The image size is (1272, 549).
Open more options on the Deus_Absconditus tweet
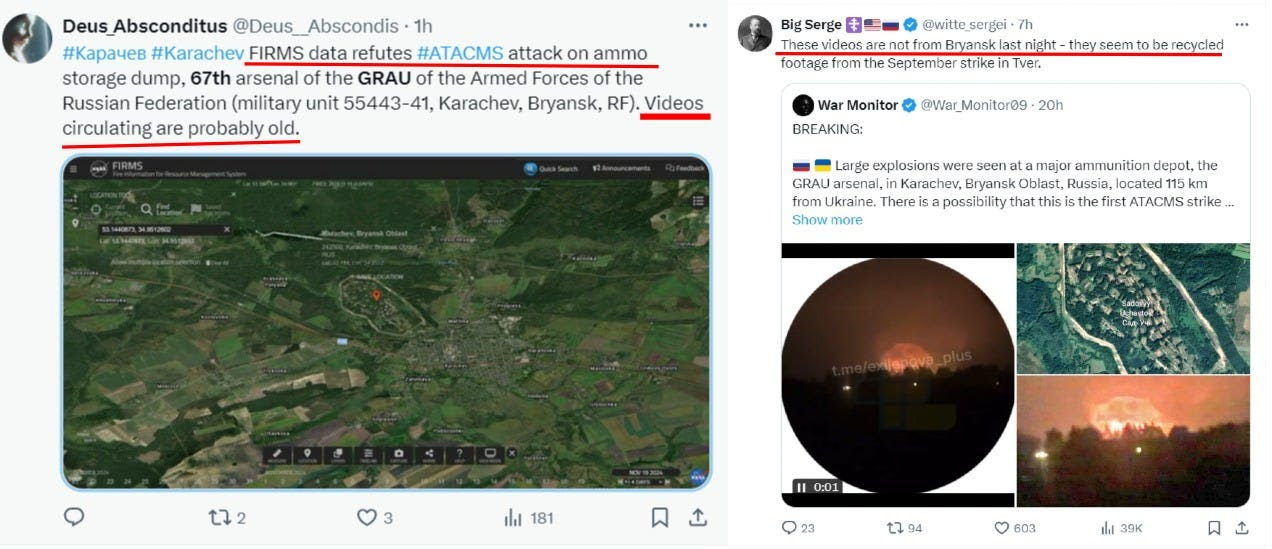click(x=697, y=24)
